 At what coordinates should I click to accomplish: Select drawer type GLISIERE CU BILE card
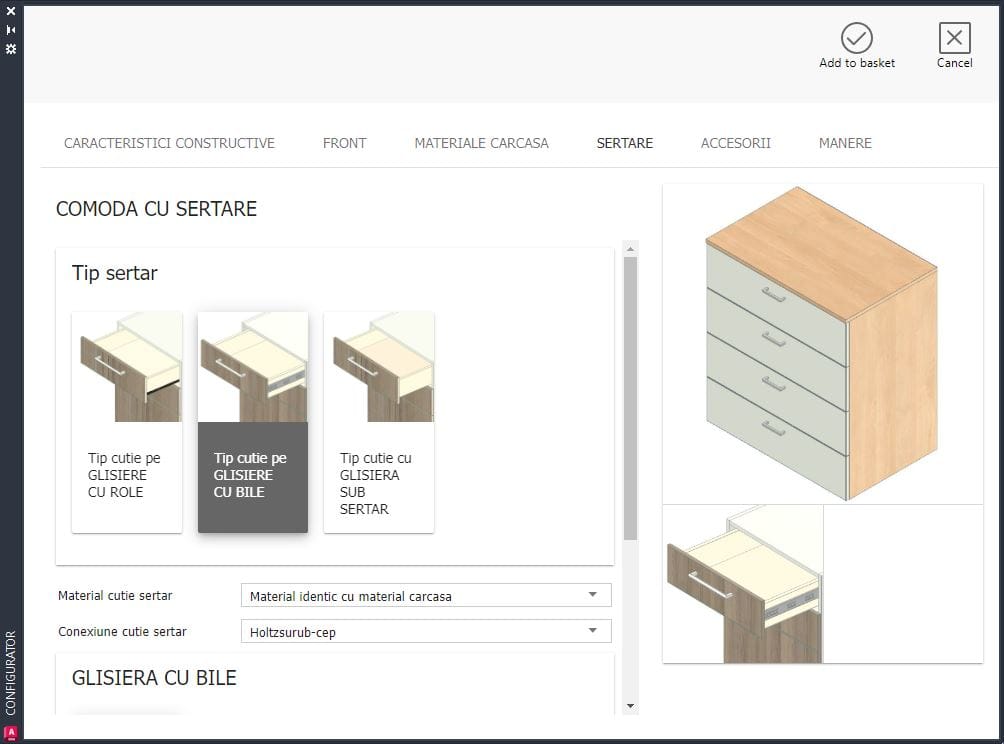click(x=253, y=422)
